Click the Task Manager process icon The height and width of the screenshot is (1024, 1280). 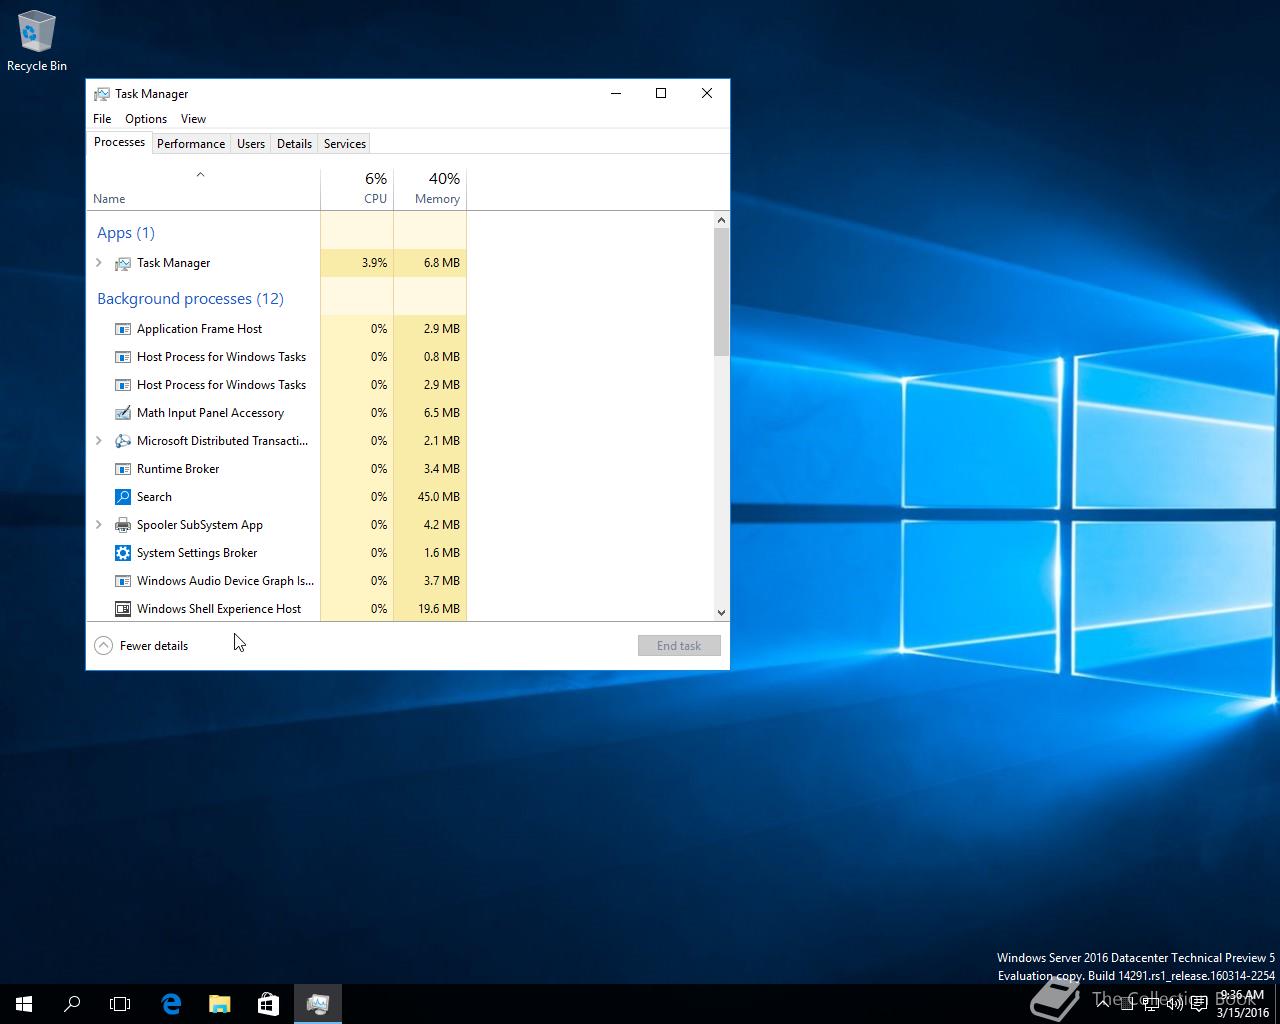tap(123, 263)
